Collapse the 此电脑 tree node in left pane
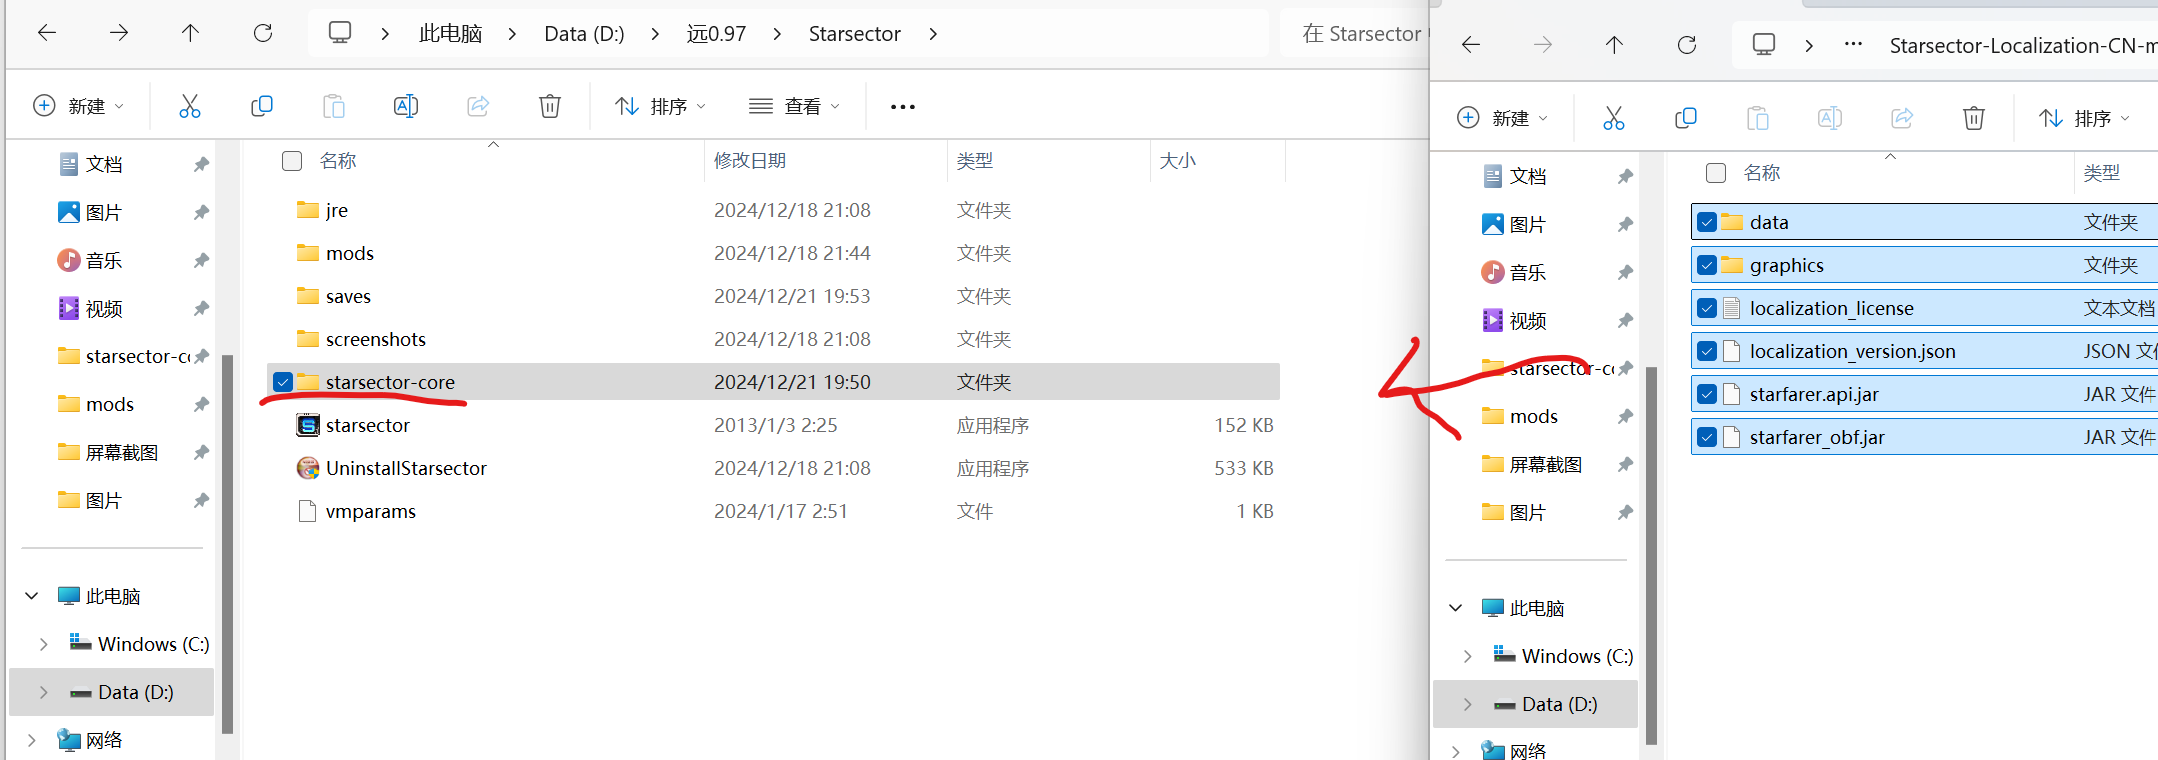This screenshot has height=760, width=2158. (x=32, y=596)
